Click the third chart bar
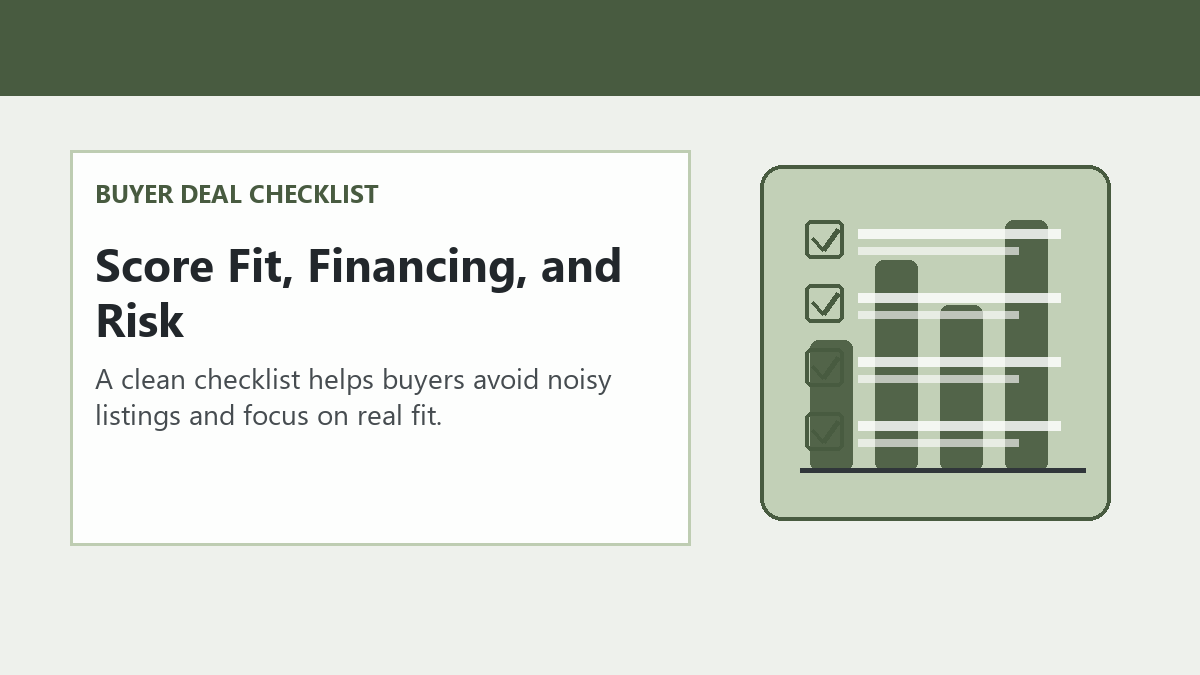Viewport: 1200px width, 675px height. (x=961, y=388)
